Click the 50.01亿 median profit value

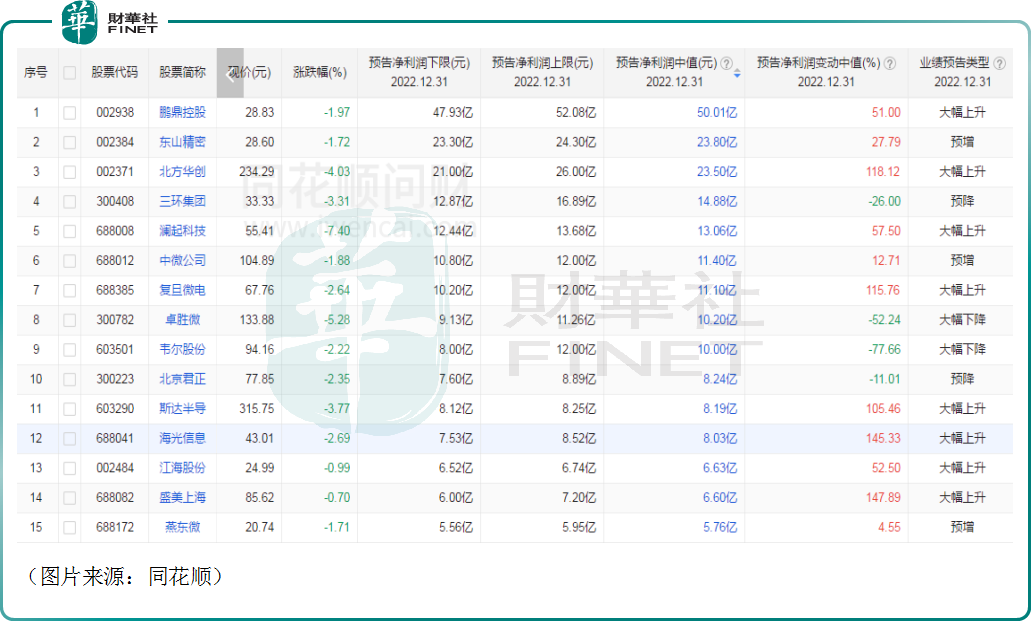tap(717, 112)
